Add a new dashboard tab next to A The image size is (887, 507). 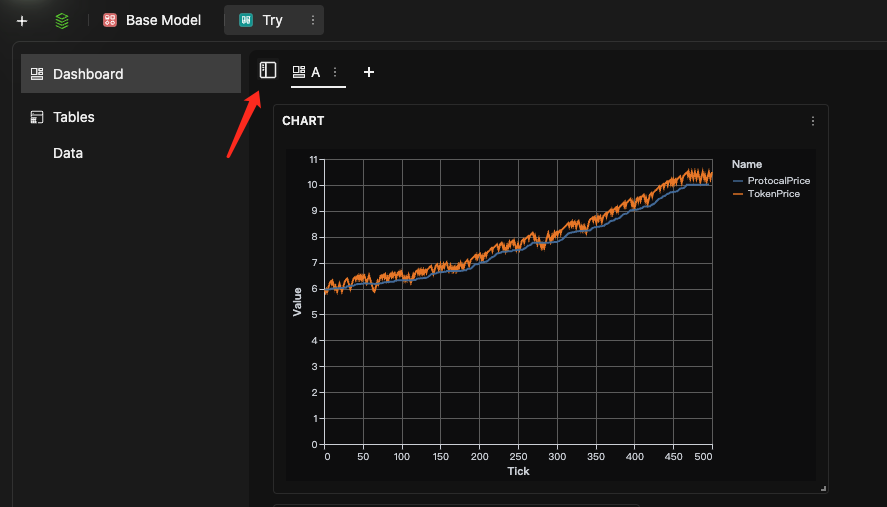click(x=369, y=72)
